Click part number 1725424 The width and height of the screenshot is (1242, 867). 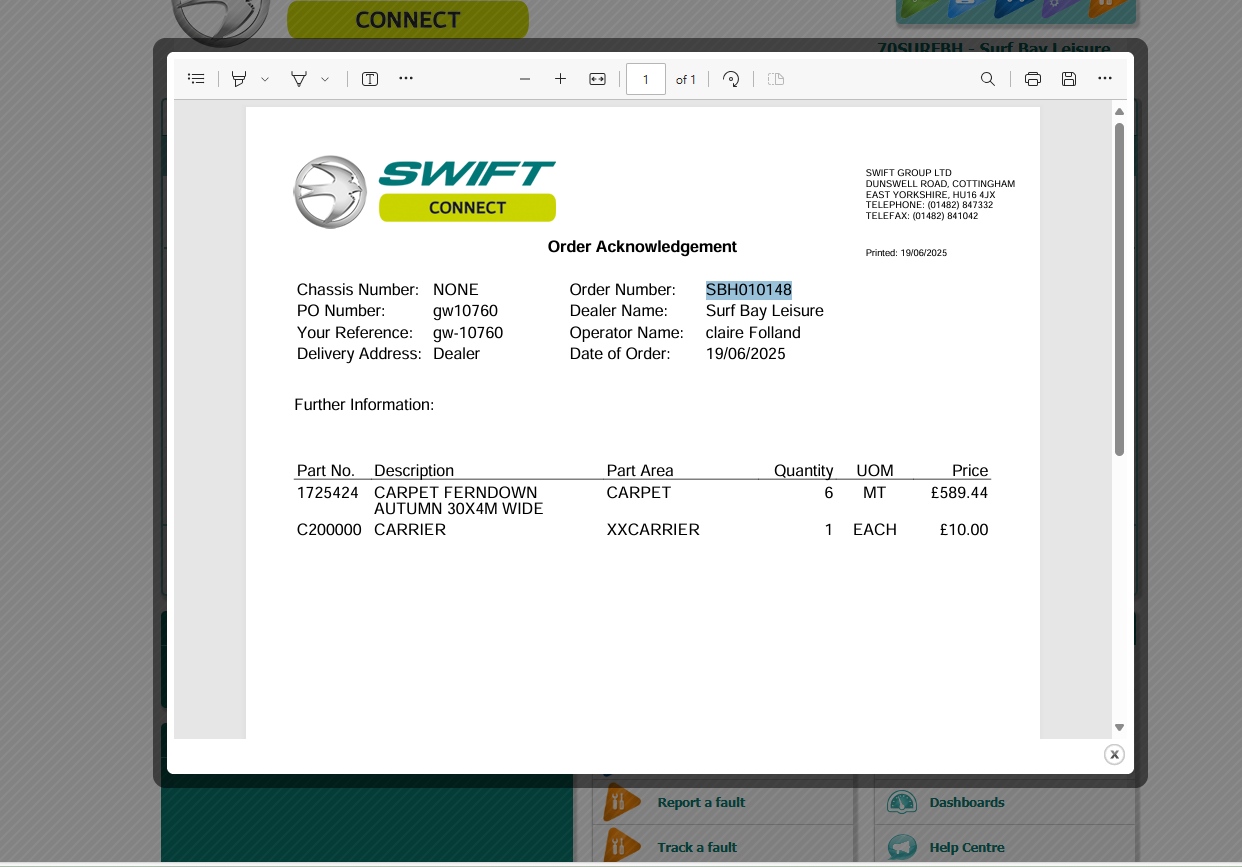(x=327, y=493)
